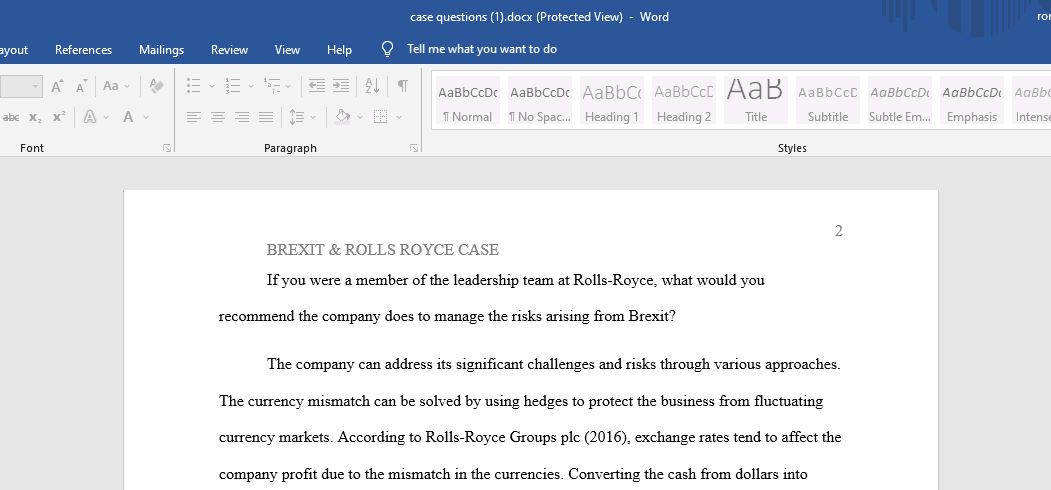Toggle Show/Hide paragraph marks

402,86
